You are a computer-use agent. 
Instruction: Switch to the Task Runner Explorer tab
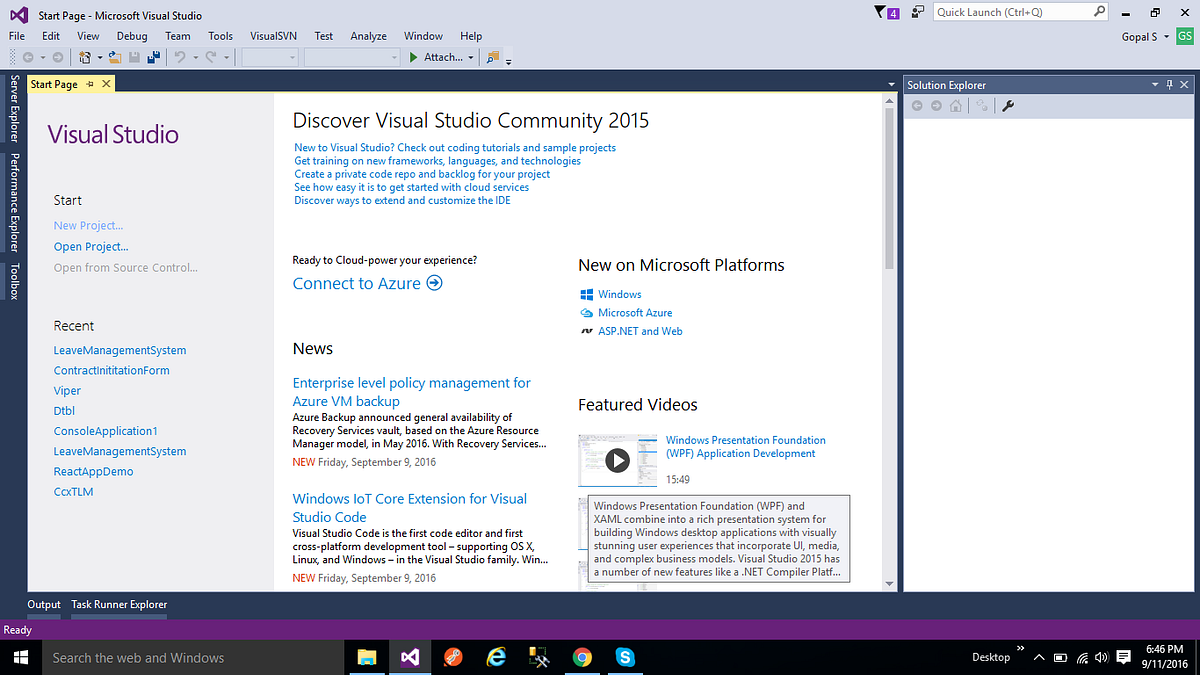pyautogui.click(x=119, y=605)
